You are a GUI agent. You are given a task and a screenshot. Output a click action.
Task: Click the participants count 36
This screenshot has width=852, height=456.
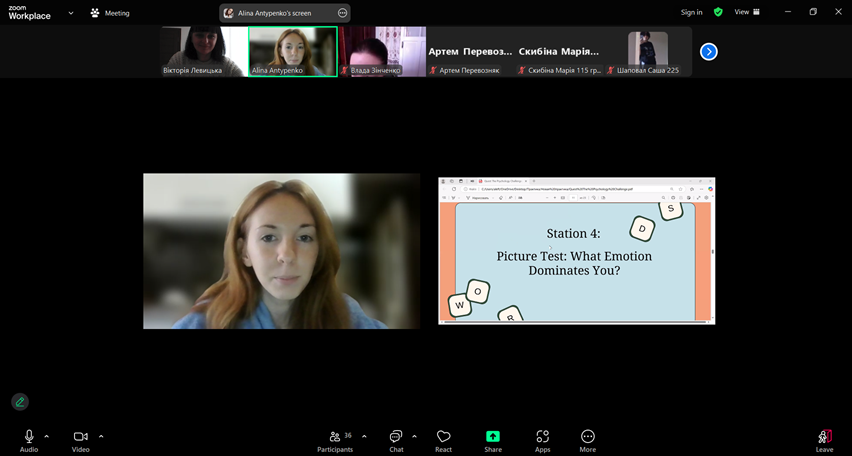click(348, 435)
